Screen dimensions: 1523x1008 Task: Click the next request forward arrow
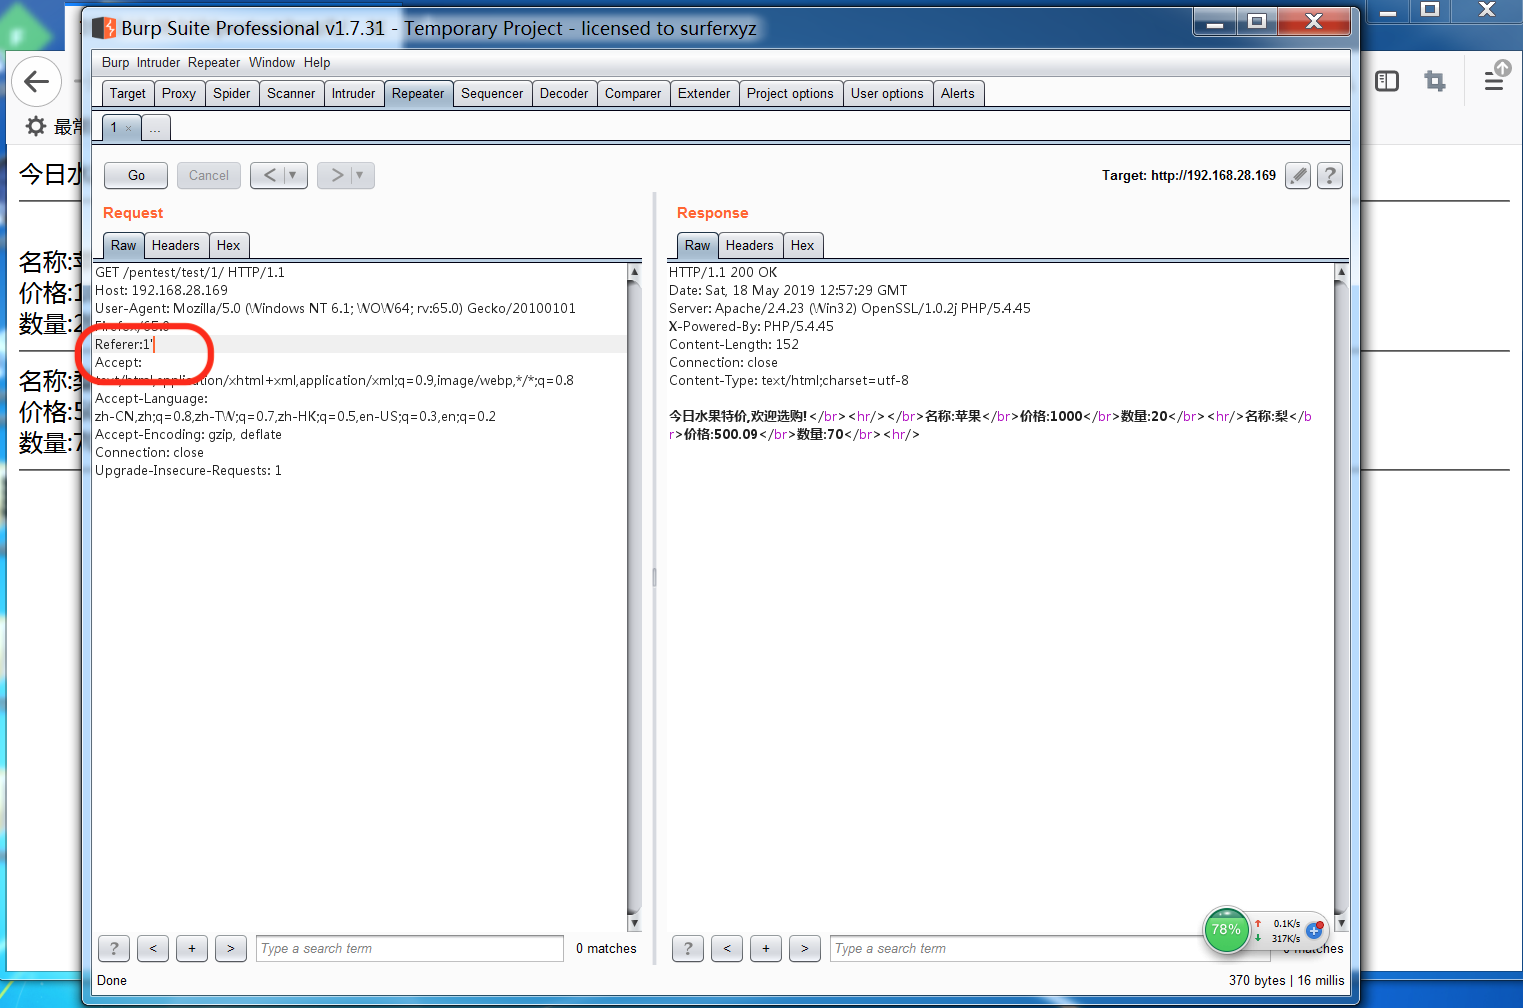(x=336, y=175)
